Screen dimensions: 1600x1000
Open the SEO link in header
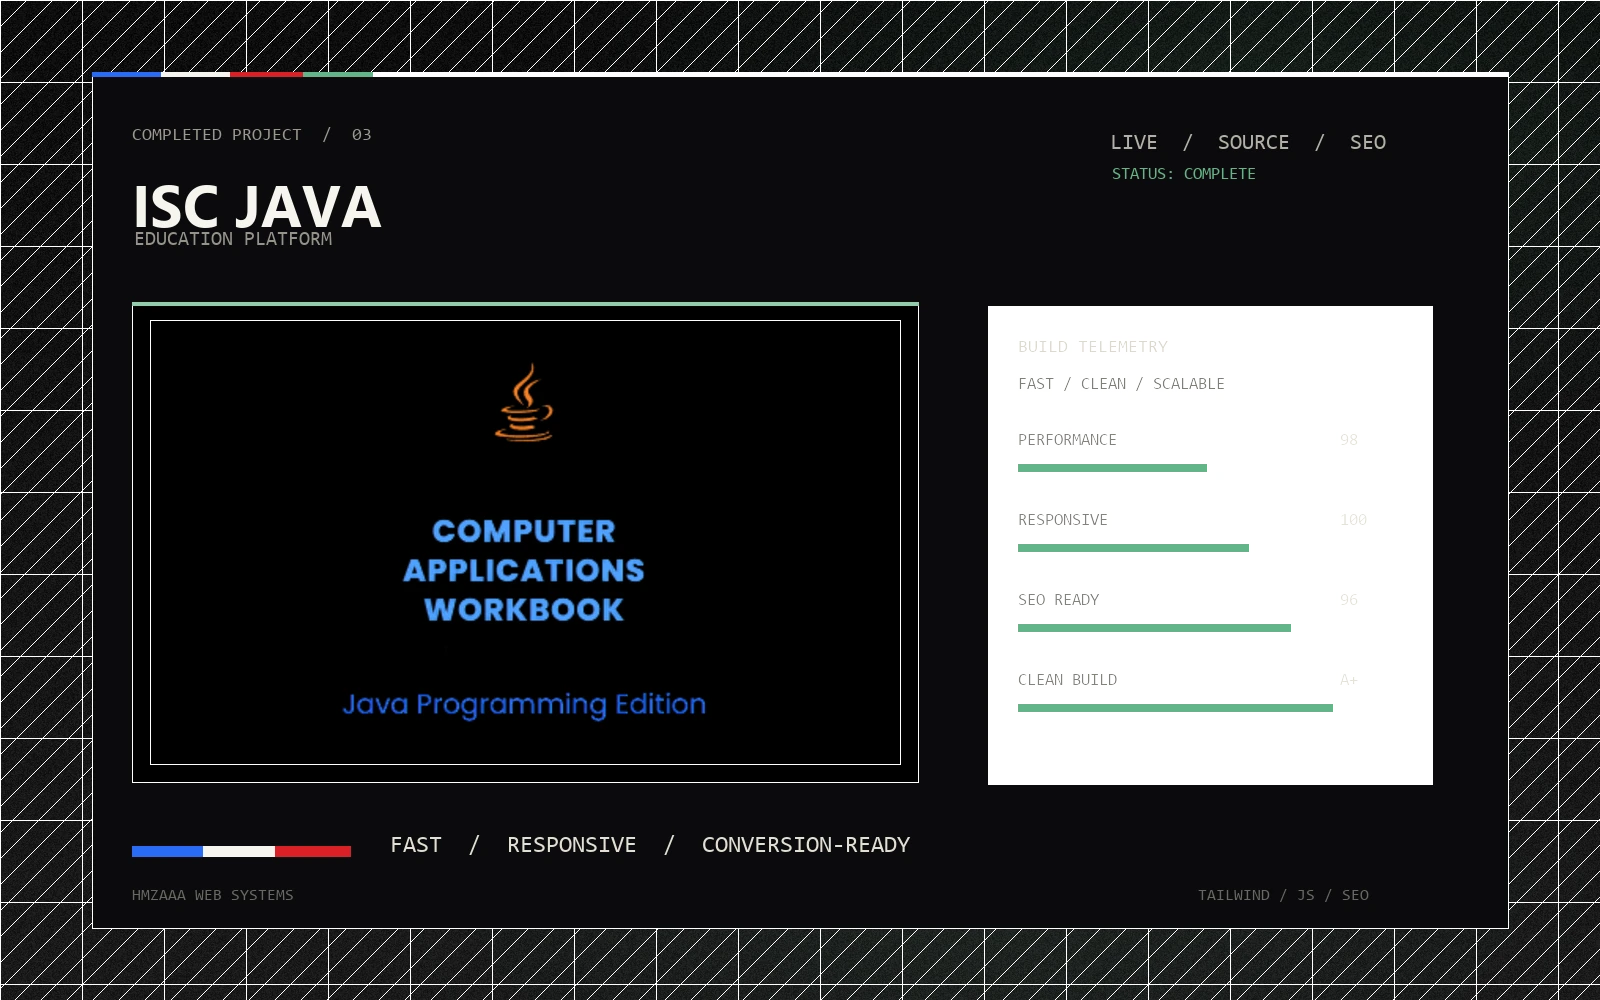(1368, 142)
